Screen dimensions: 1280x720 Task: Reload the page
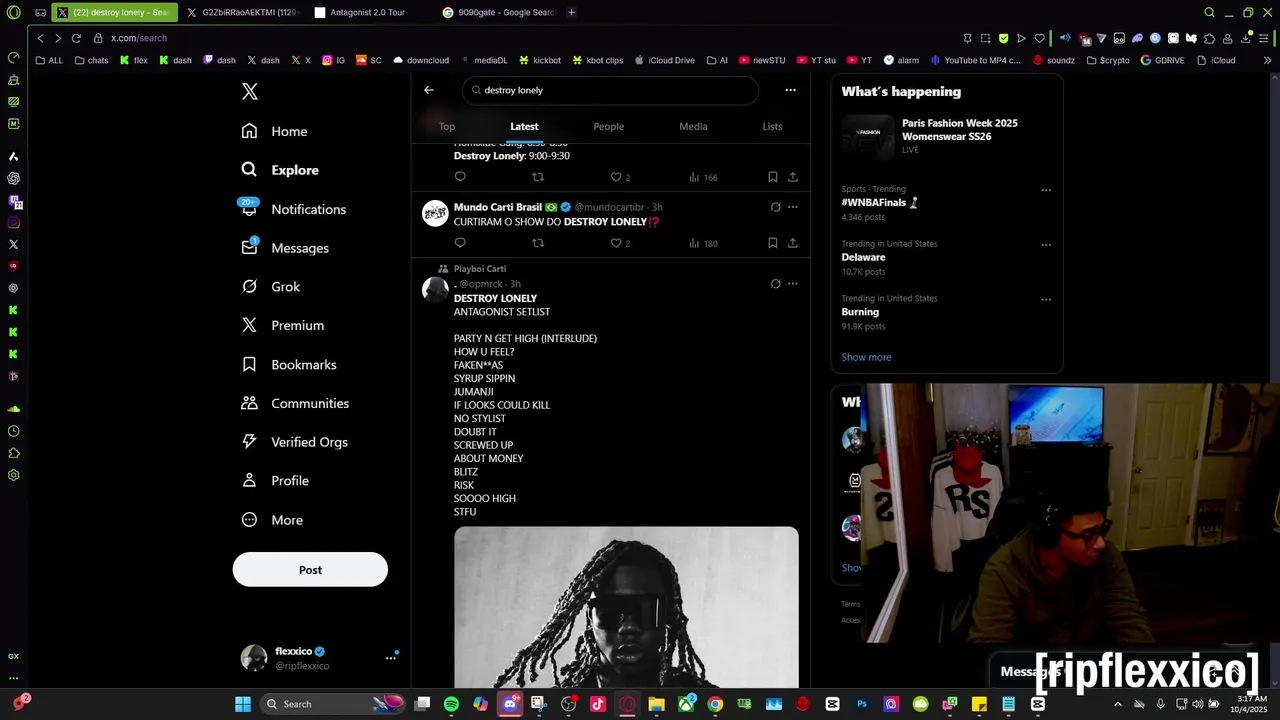tap(76, 38)
